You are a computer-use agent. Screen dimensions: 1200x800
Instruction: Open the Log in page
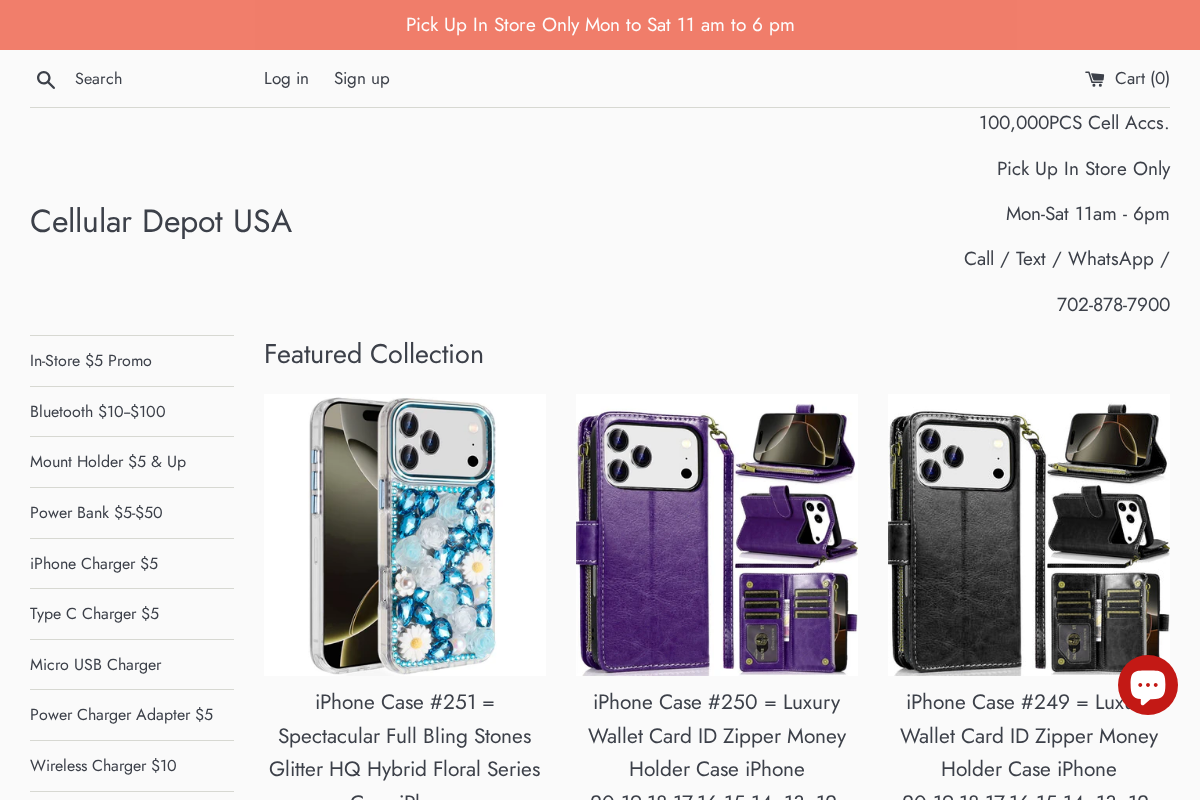pyautogui.click(x=286, y=78)
